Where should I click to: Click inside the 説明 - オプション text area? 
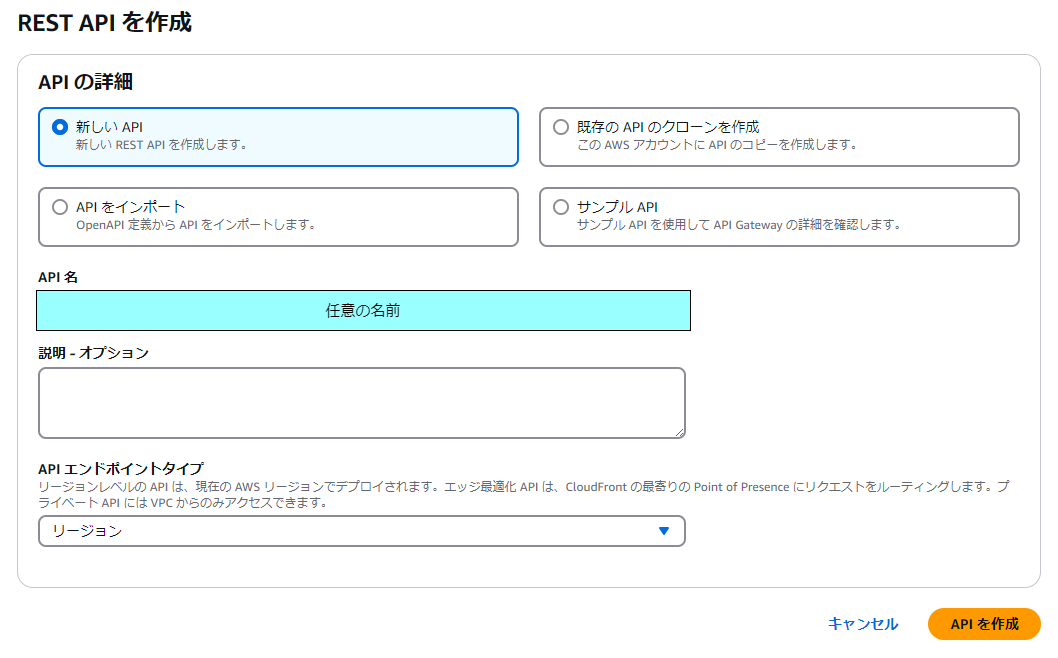(x=362, y=402)
